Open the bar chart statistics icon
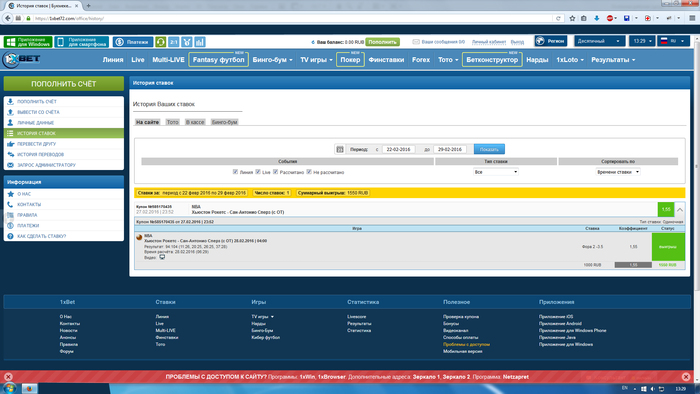The image size is (700, 394). point(200,42)
